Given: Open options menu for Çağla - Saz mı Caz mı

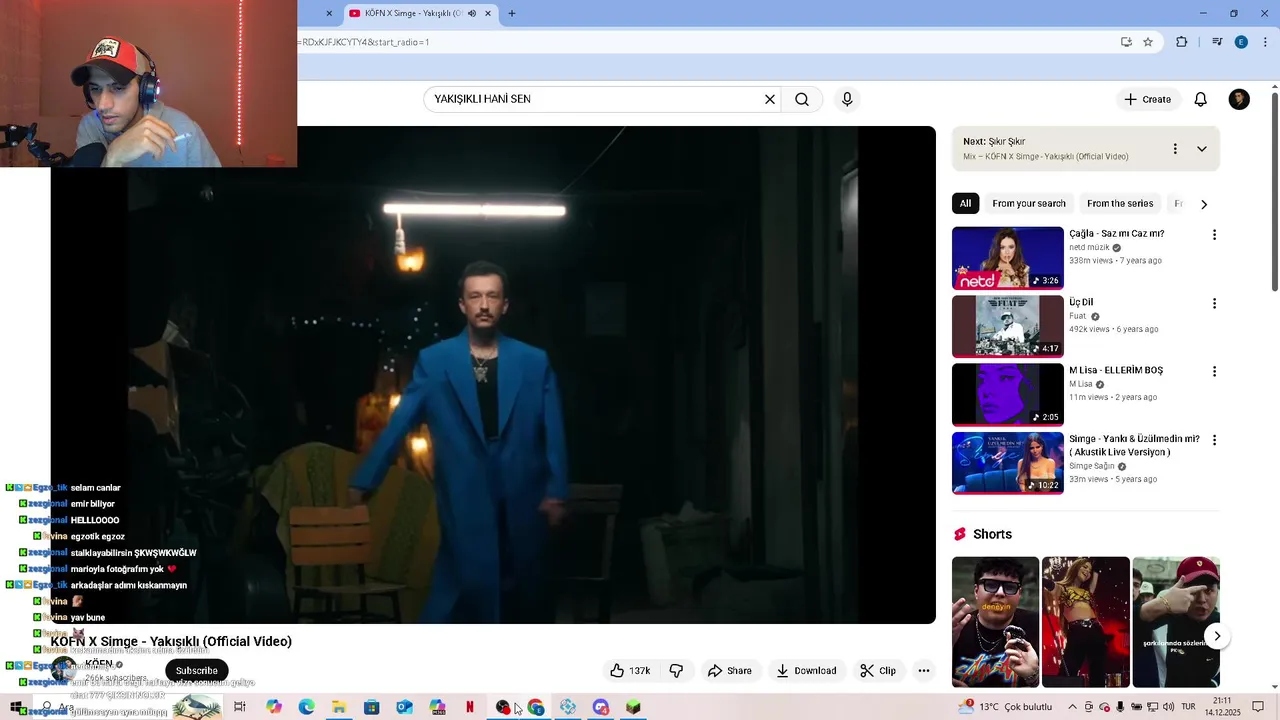Looking at the screenshot, I should tap(1214, 235).
